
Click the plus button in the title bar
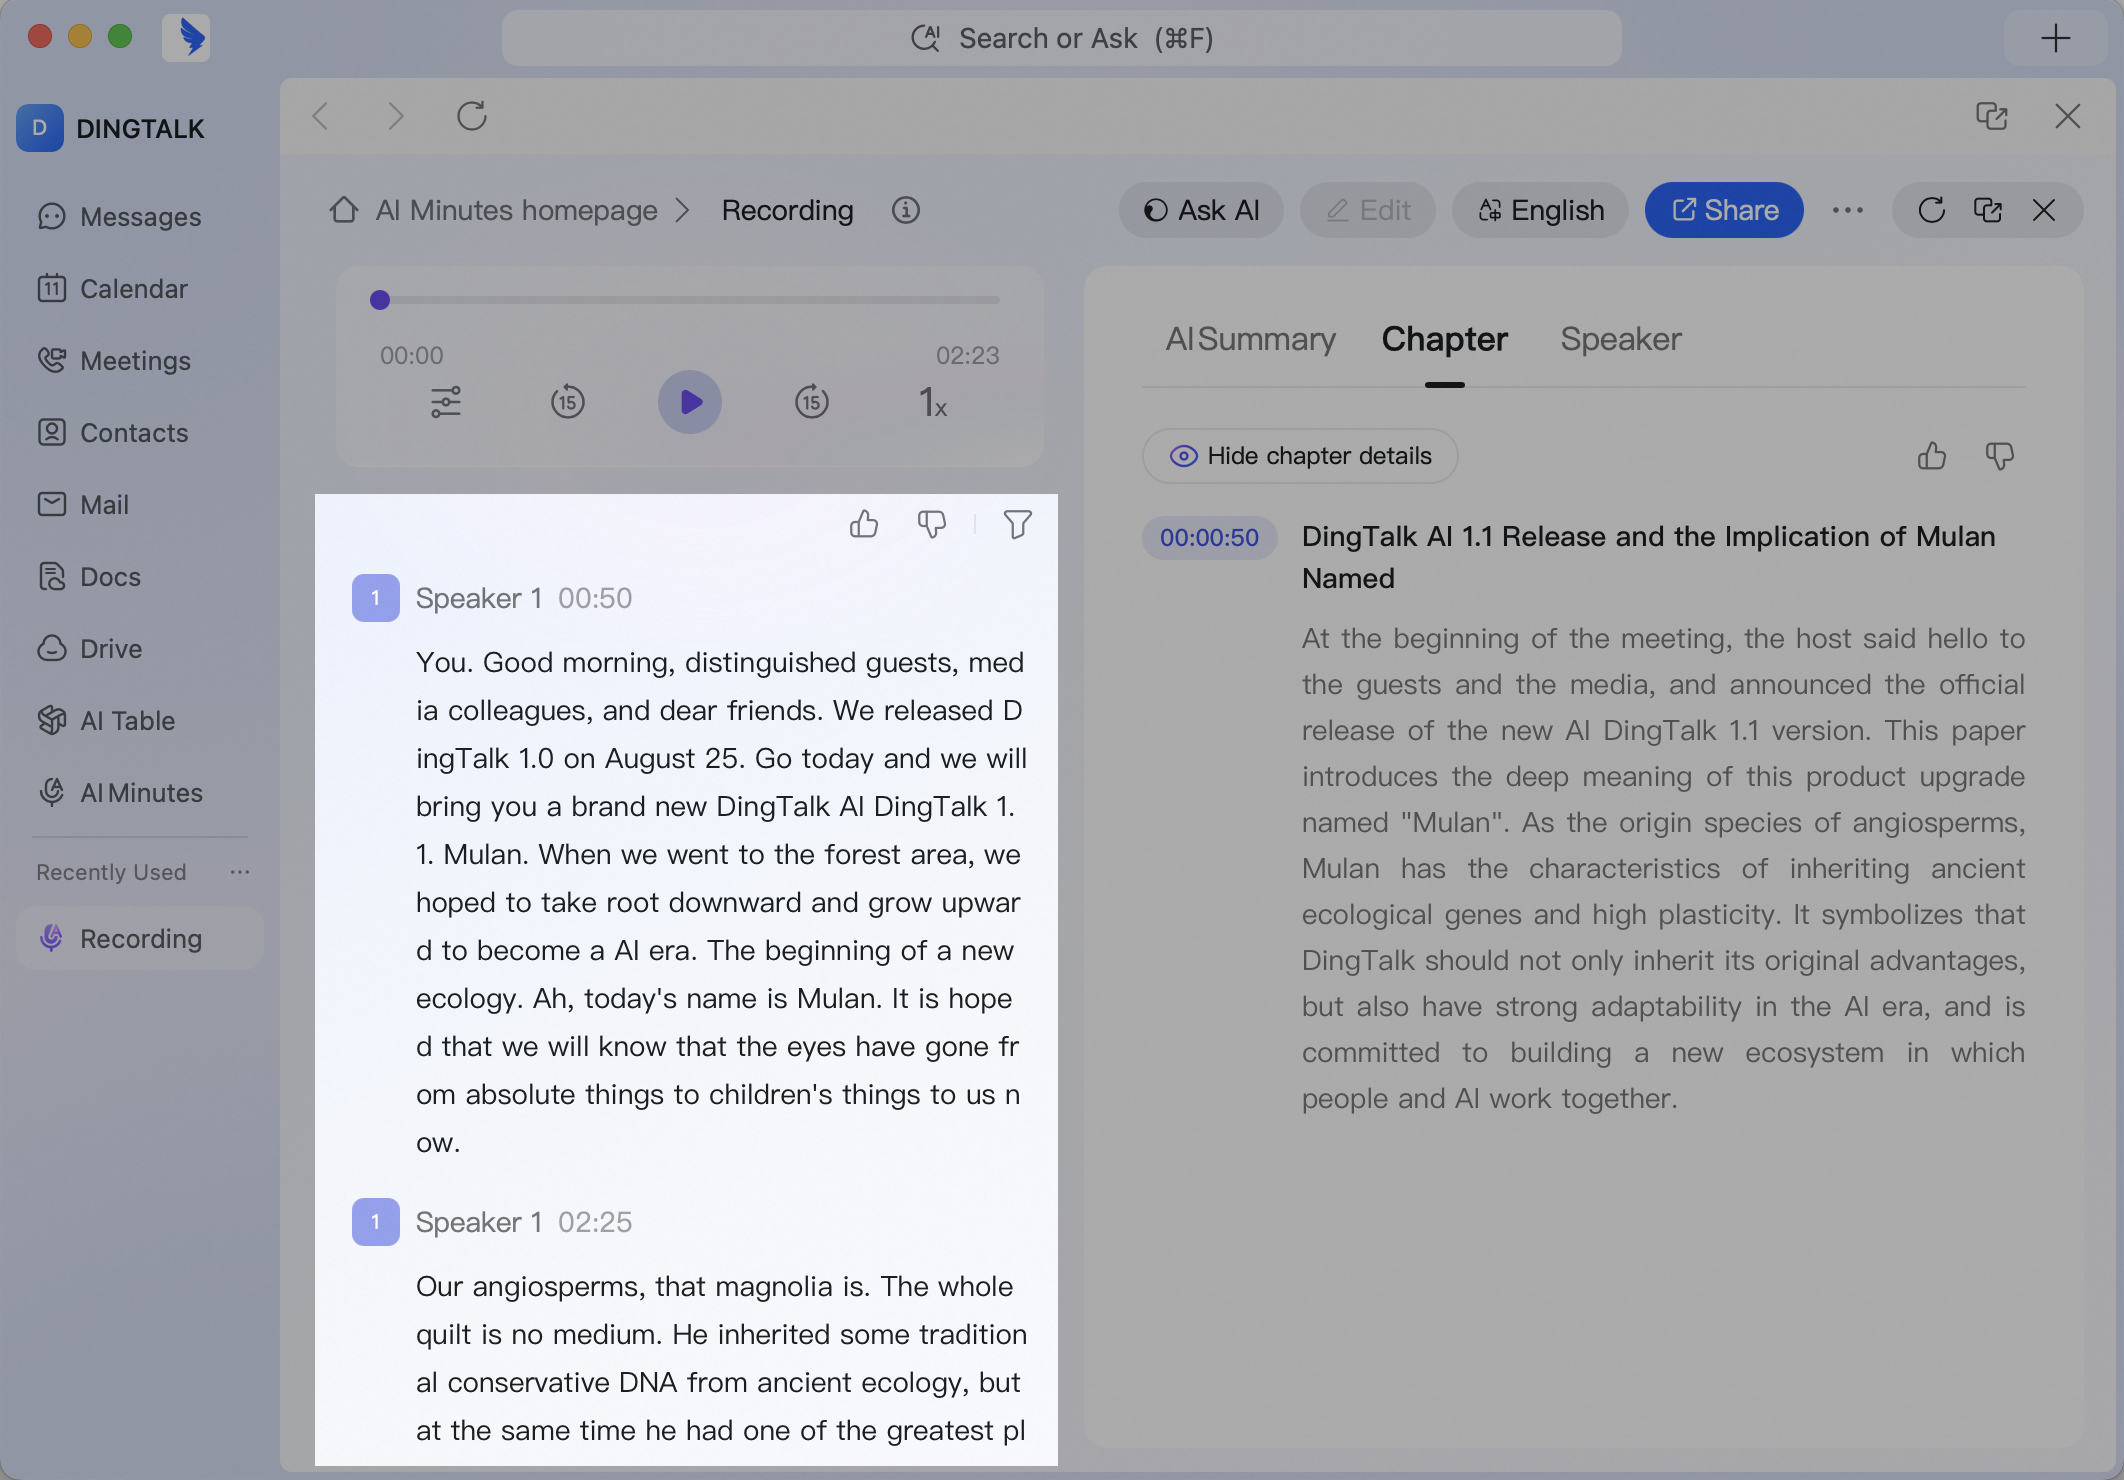tap(2055, 38)
